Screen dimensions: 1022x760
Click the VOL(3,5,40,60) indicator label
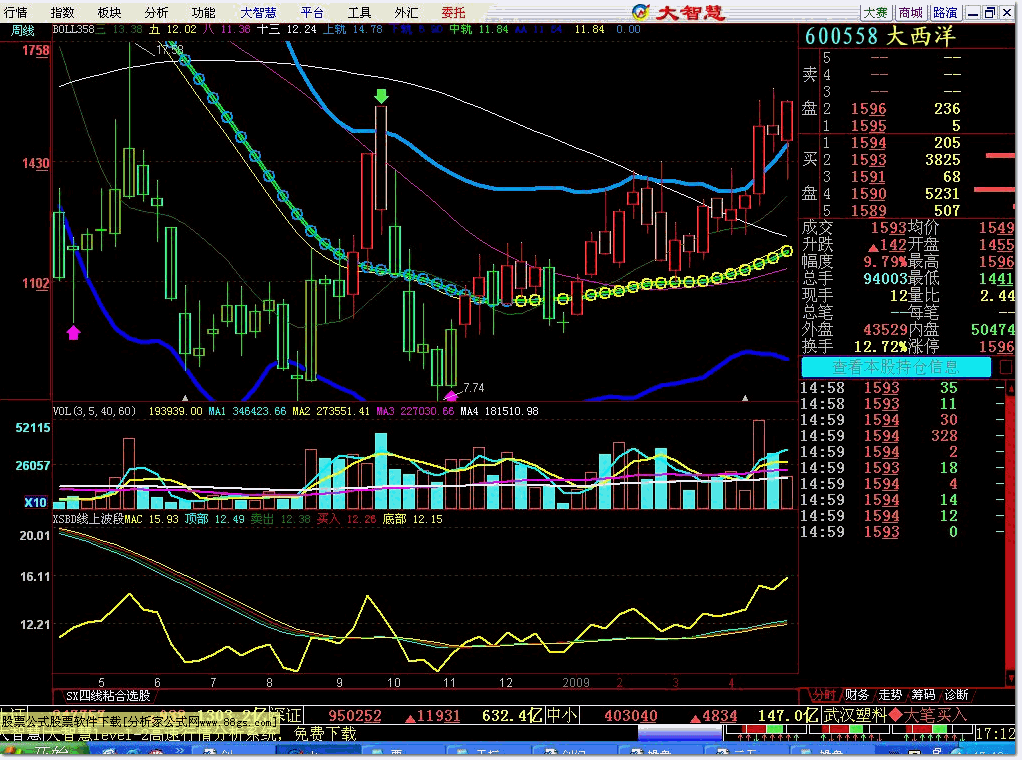(x=95, y=411)
